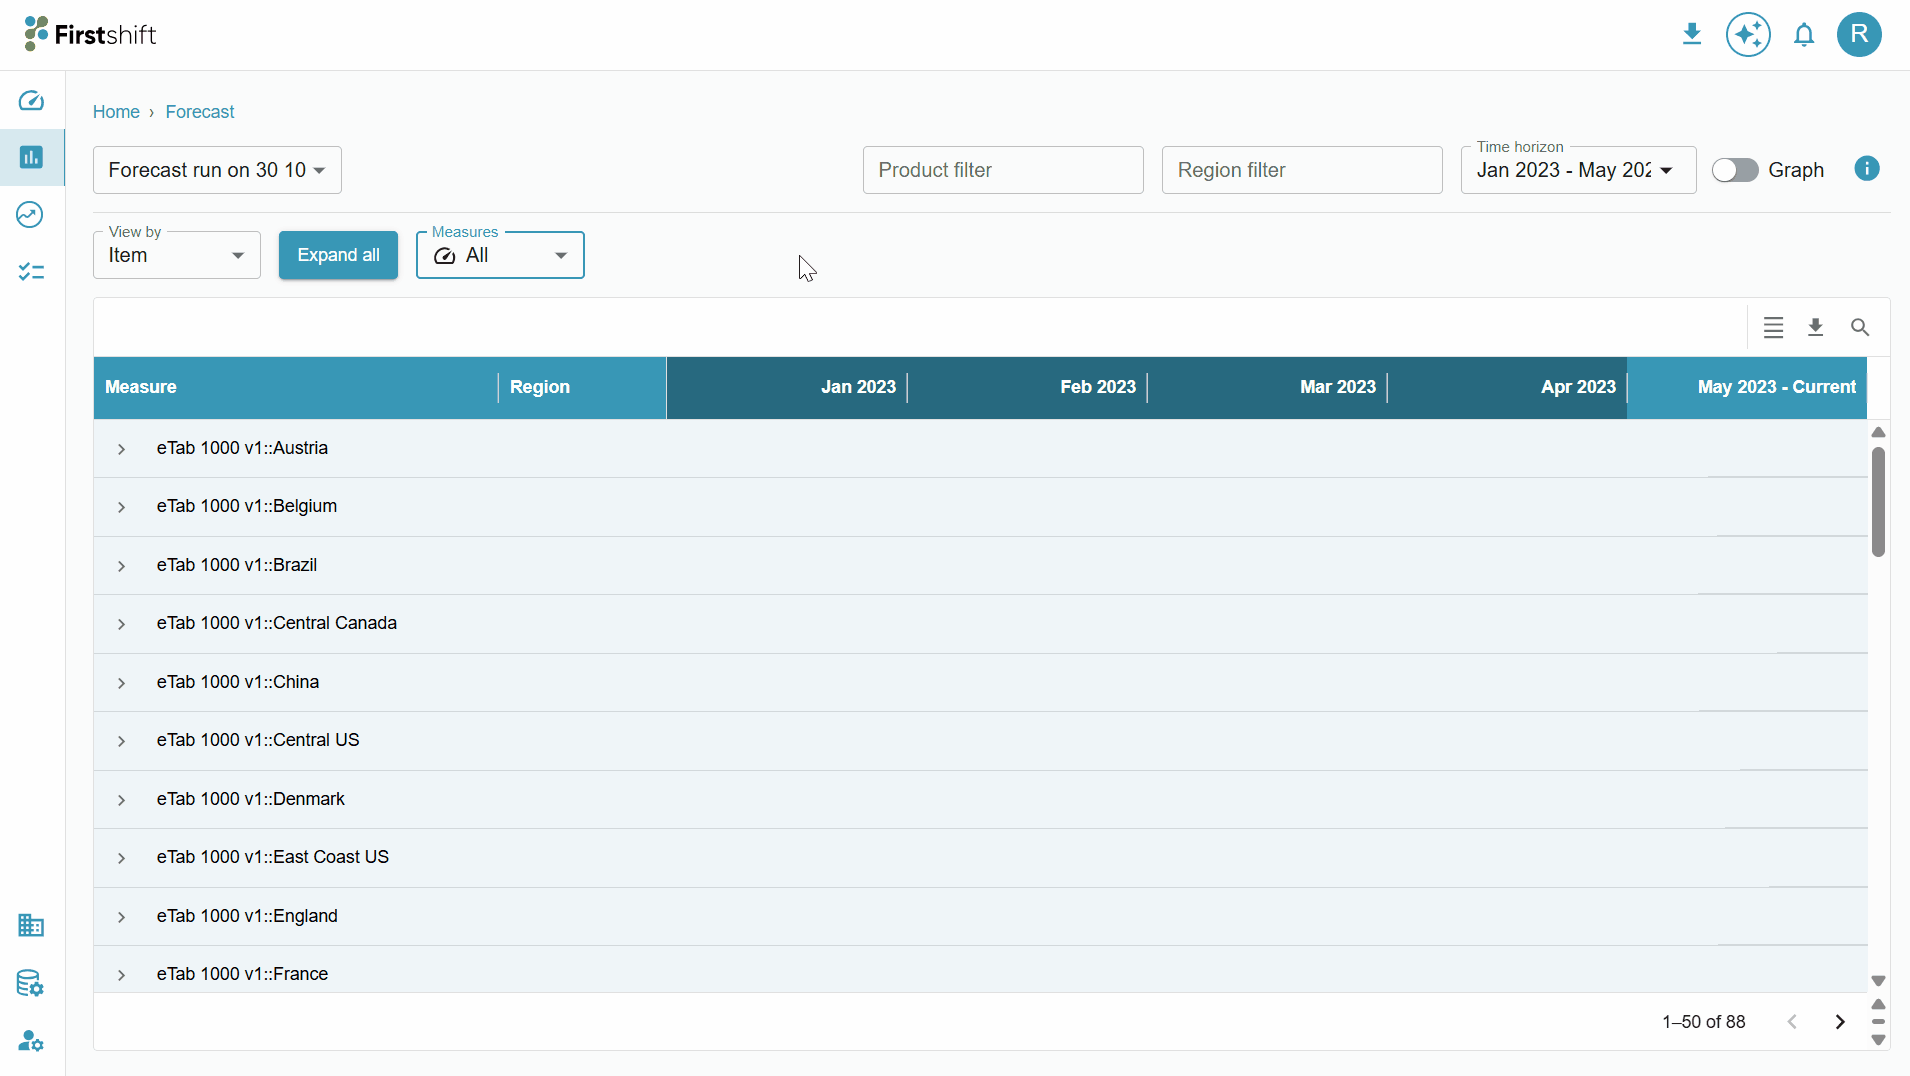This screenshot has height=1076, width=1910.
Task: Click the download icon in top header
Action: pyautogui.click(x=1692, y=35)
